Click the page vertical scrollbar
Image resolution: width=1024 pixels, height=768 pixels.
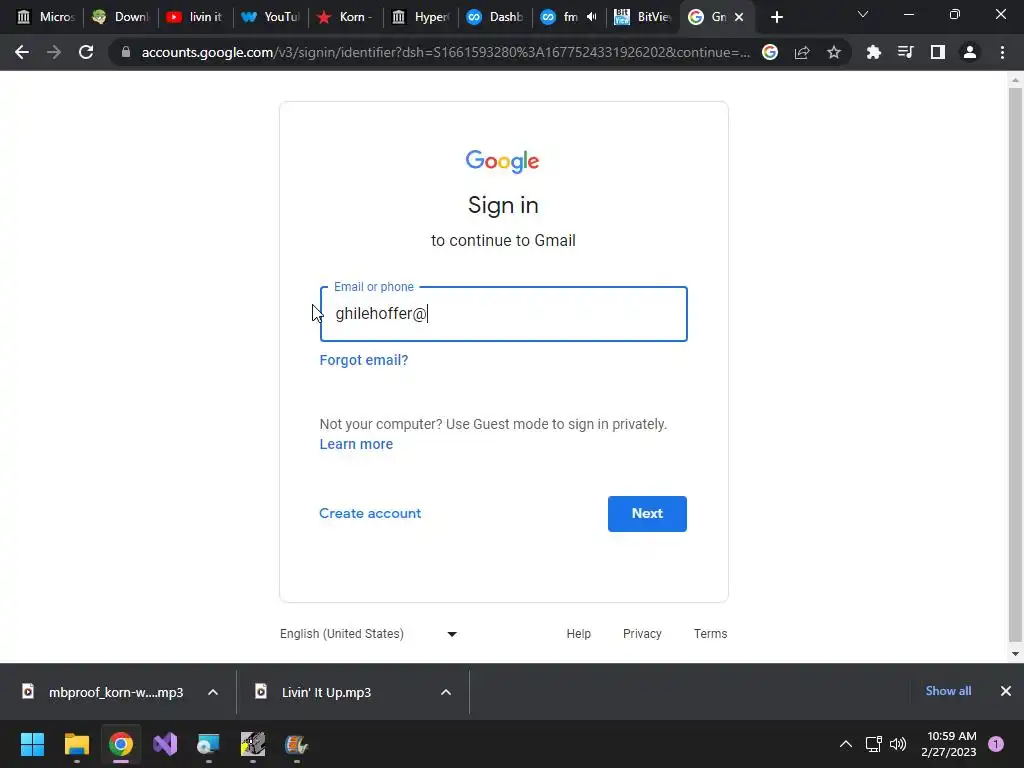click(1015, 364)
